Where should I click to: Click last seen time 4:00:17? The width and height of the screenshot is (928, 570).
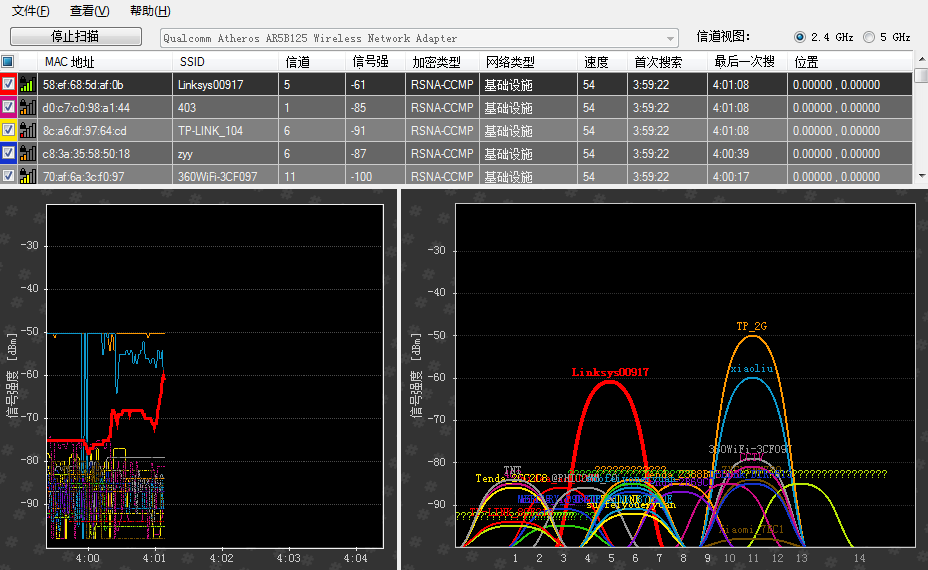tap(731, 176)
